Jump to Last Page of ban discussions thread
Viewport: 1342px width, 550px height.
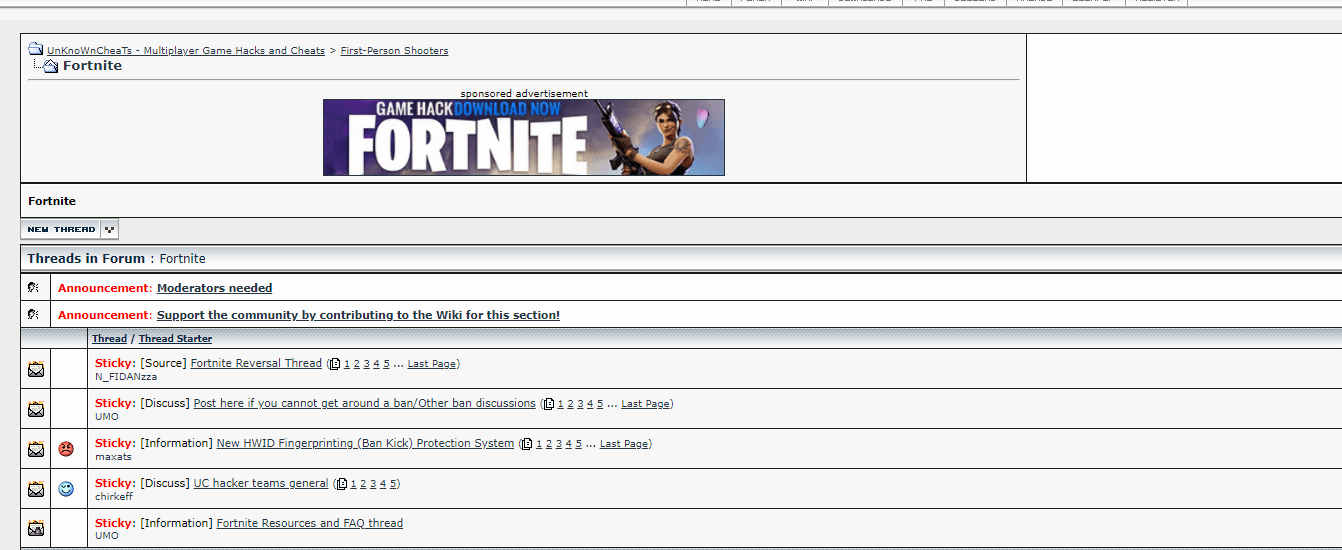coord(645,404)
